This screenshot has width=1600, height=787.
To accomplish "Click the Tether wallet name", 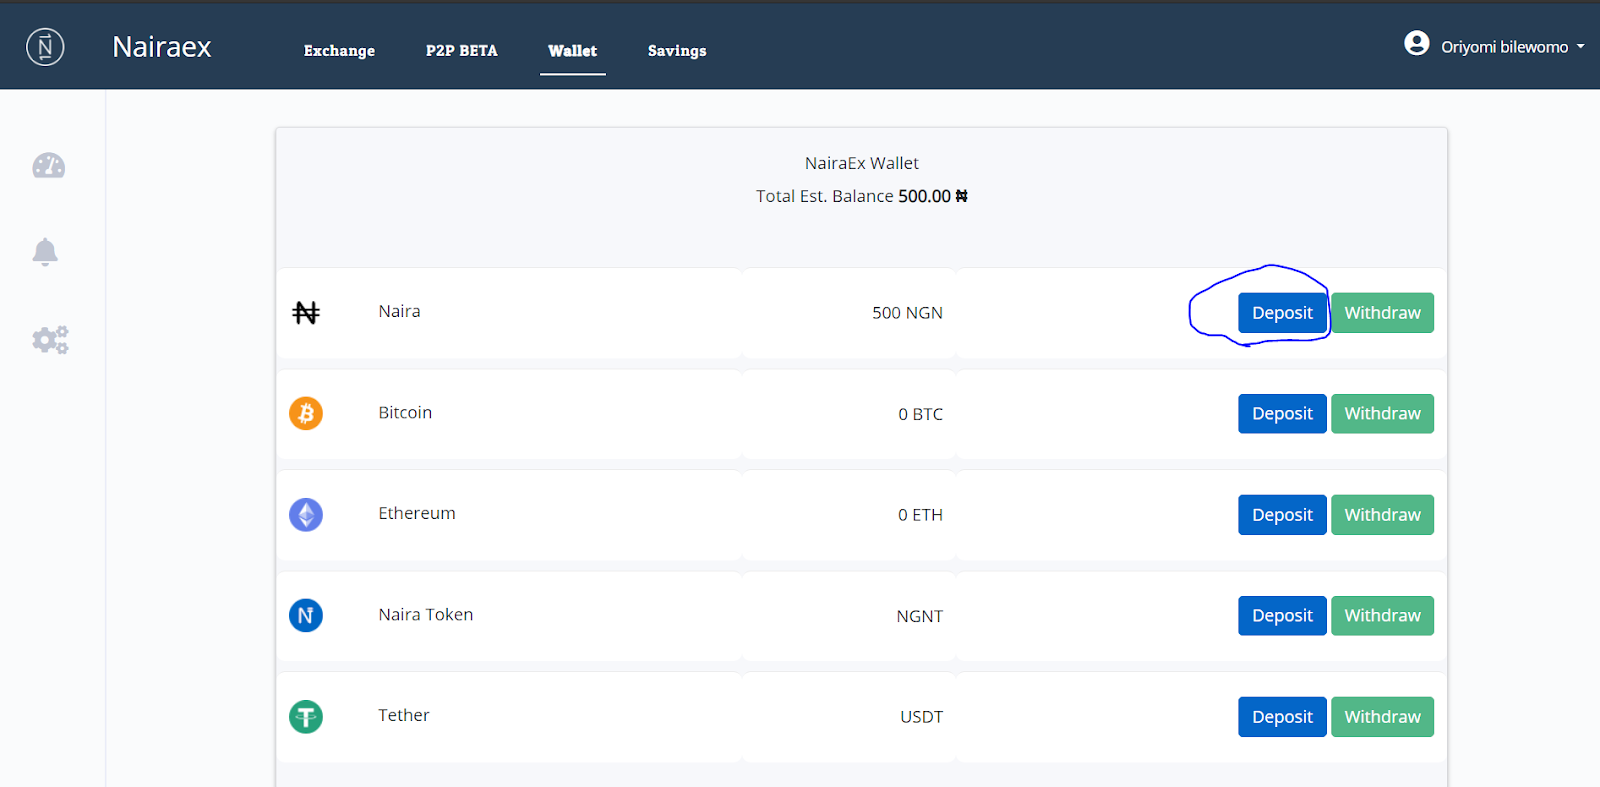I will pos(404,715).
